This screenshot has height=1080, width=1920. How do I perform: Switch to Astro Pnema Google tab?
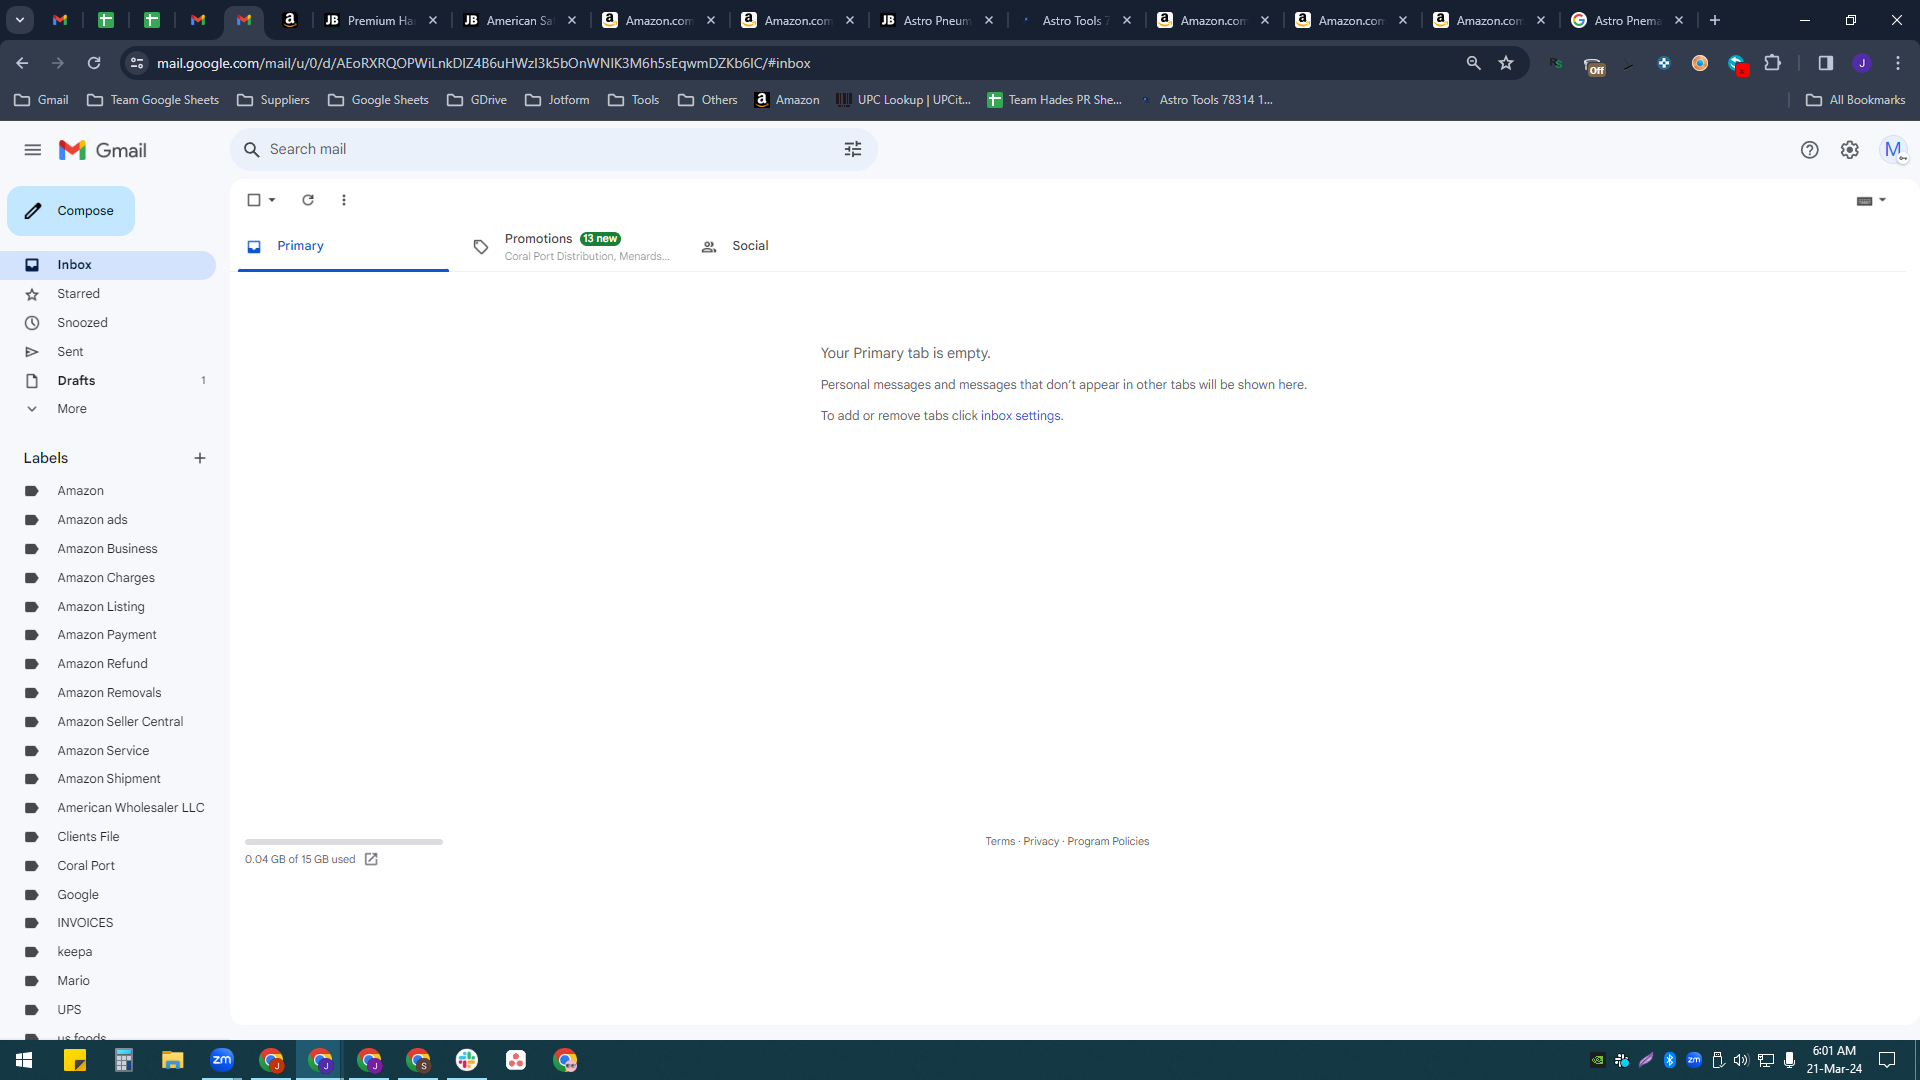(1627, 20)
